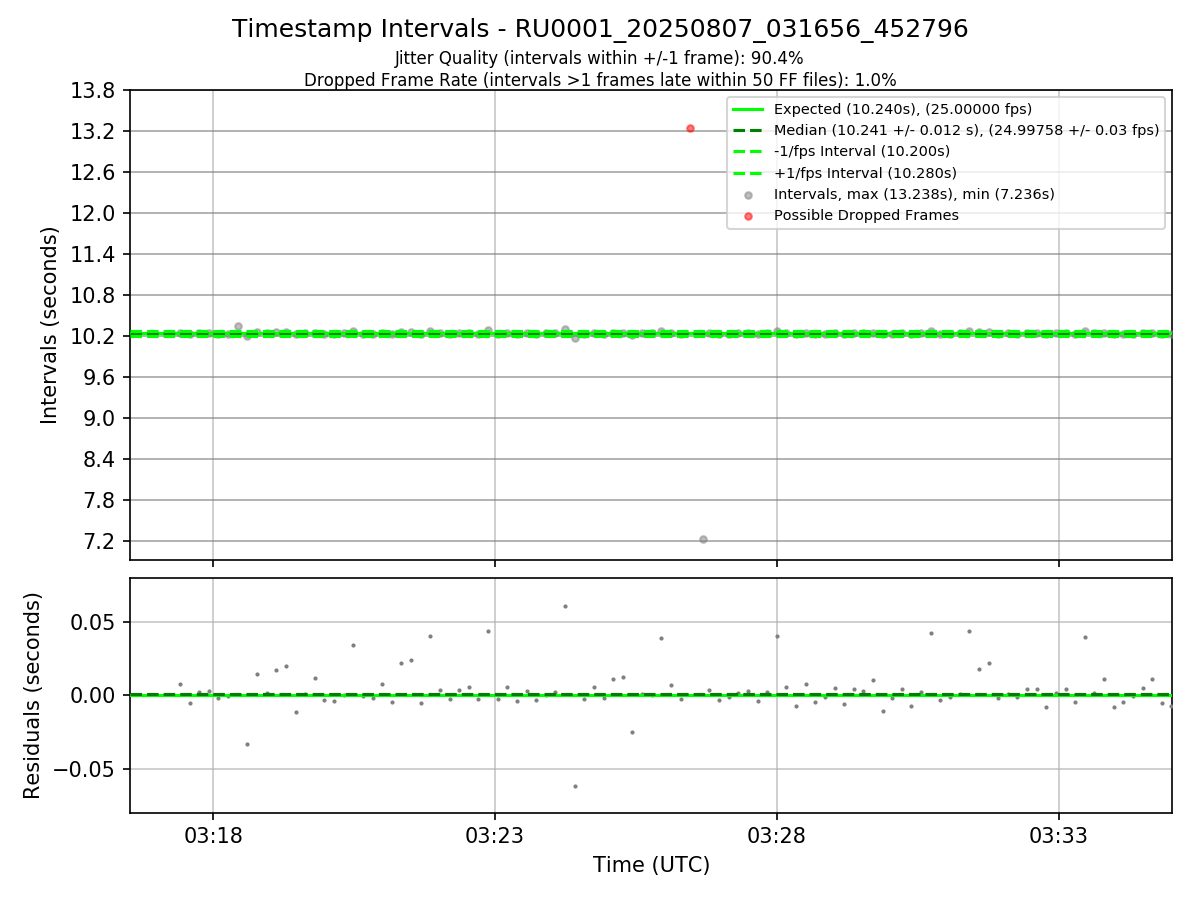Click the Intervals (seconds) axis label

[x=50, y=325]
